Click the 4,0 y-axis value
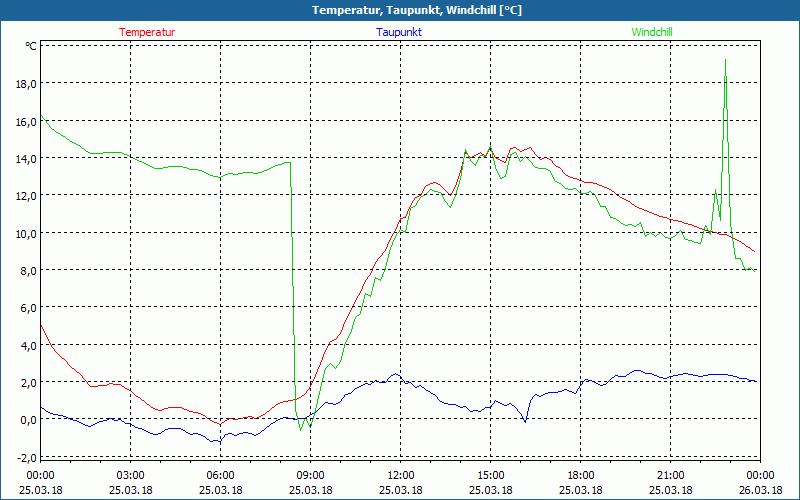This screenshot has height=500, width=800. coord(28,345)
